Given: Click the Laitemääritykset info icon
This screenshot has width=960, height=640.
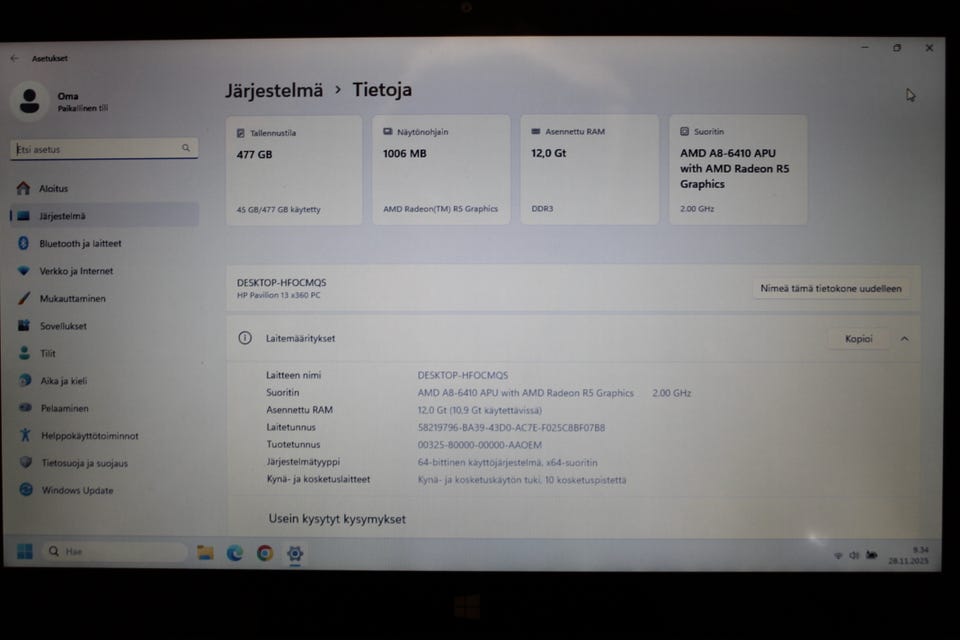Looking at the screenshot, I should click(x=245, y=338).
